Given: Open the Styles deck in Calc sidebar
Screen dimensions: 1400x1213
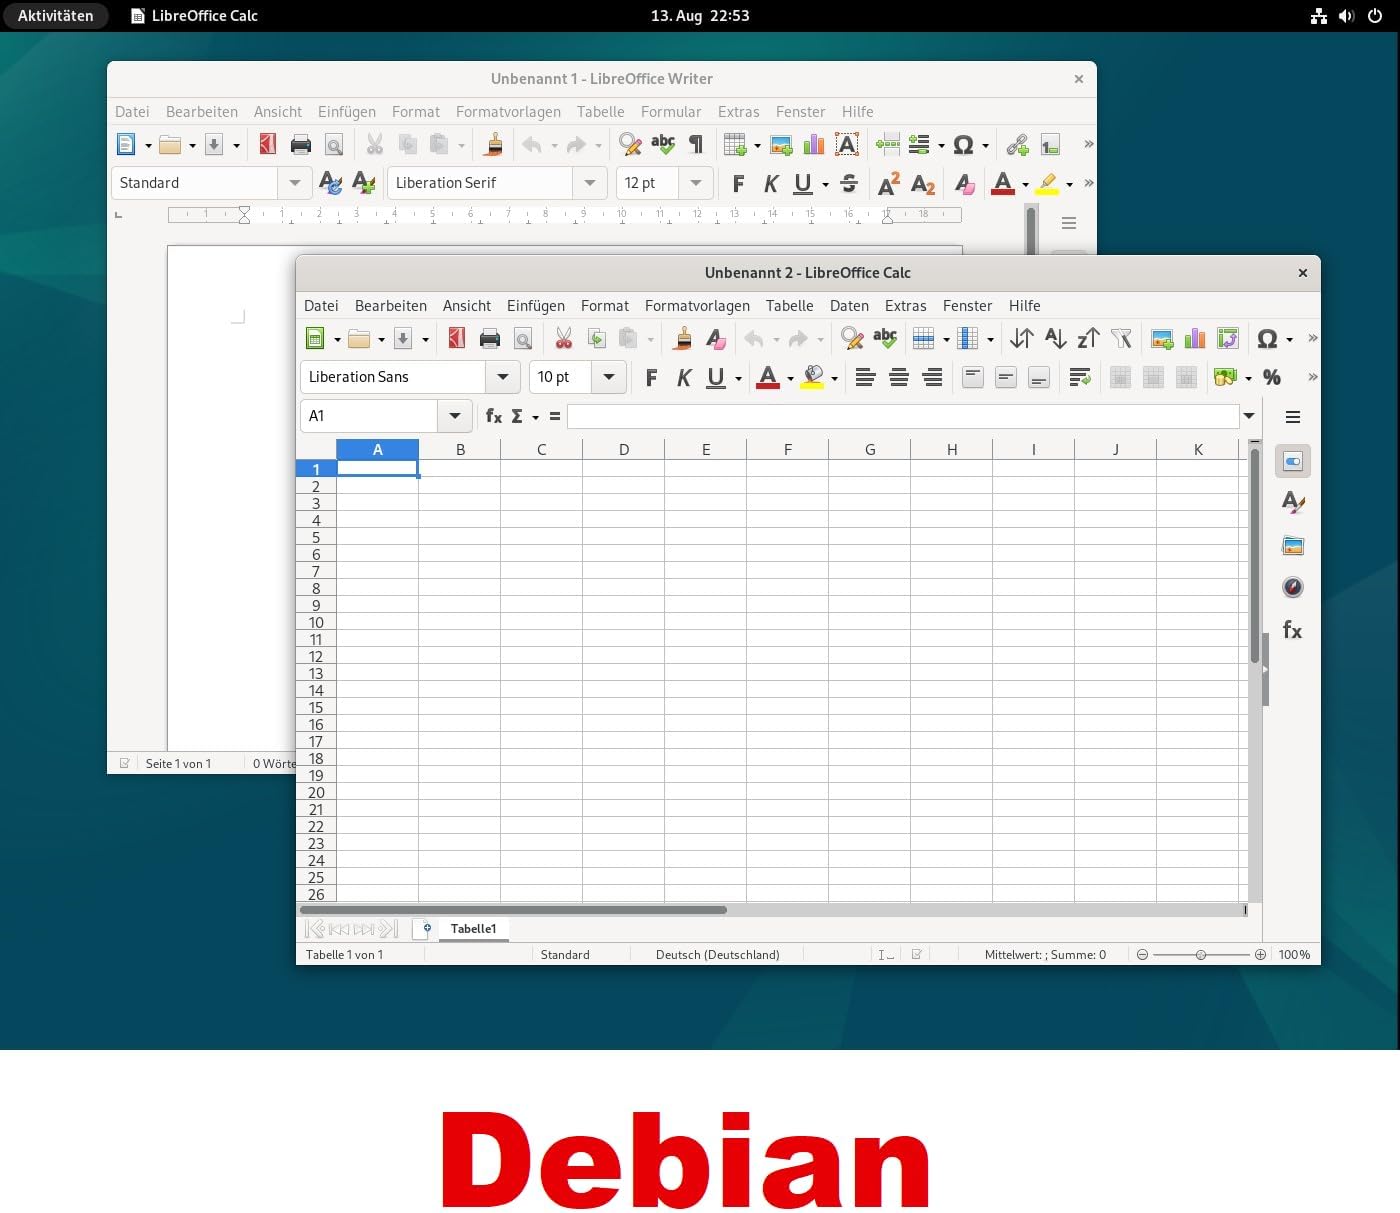Looking at the screenshot, I should [x=1293, y=503].
